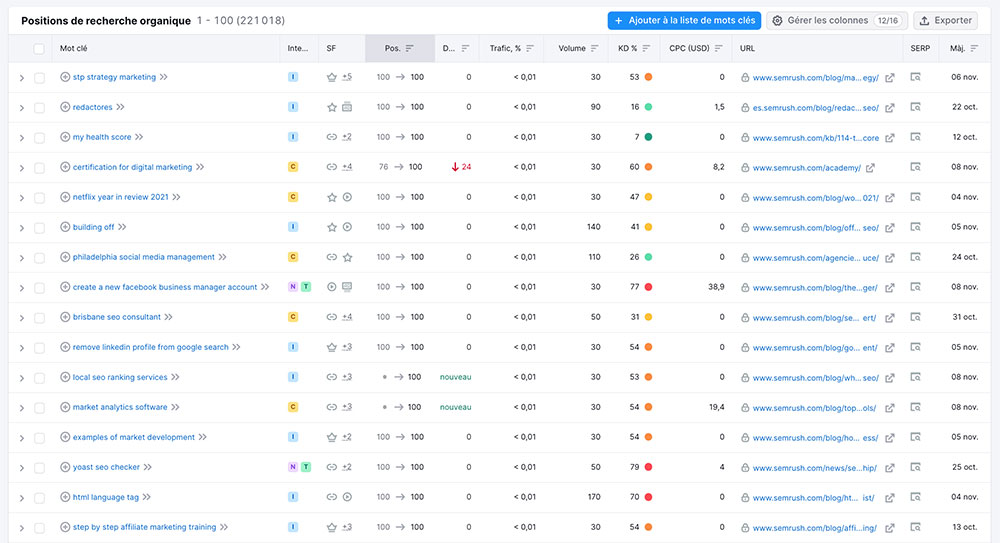Expand create a new facebook business manager account row
Screen dimensions: 1000x543
point(22,288)
